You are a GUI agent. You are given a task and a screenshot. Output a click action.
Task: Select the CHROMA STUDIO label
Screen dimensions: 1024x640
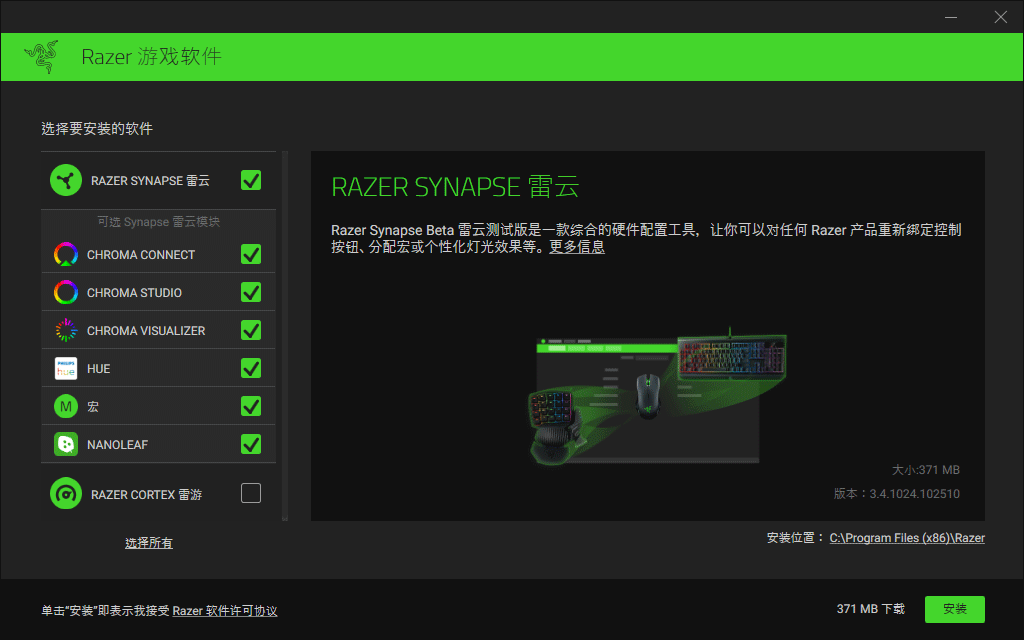[135, 293]
